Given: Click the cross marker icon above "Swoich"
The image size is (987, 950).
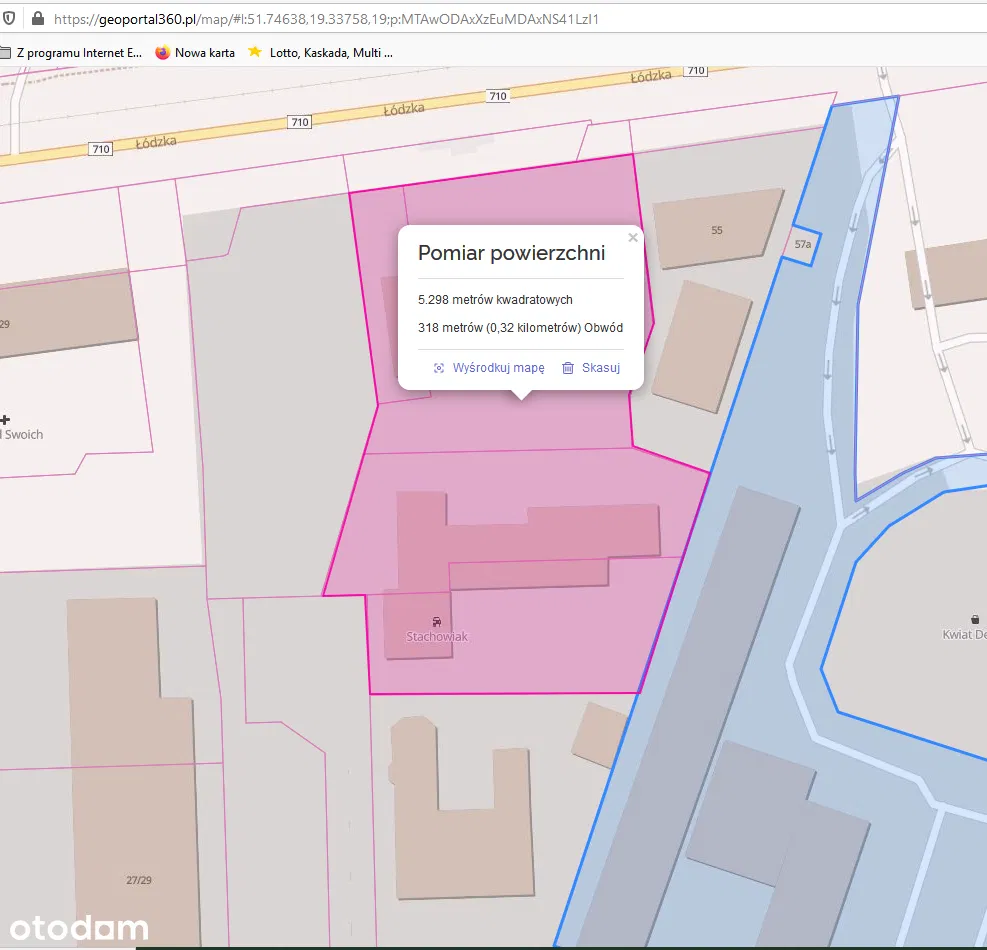Looking at the screenshot, I should click(5, 420).
